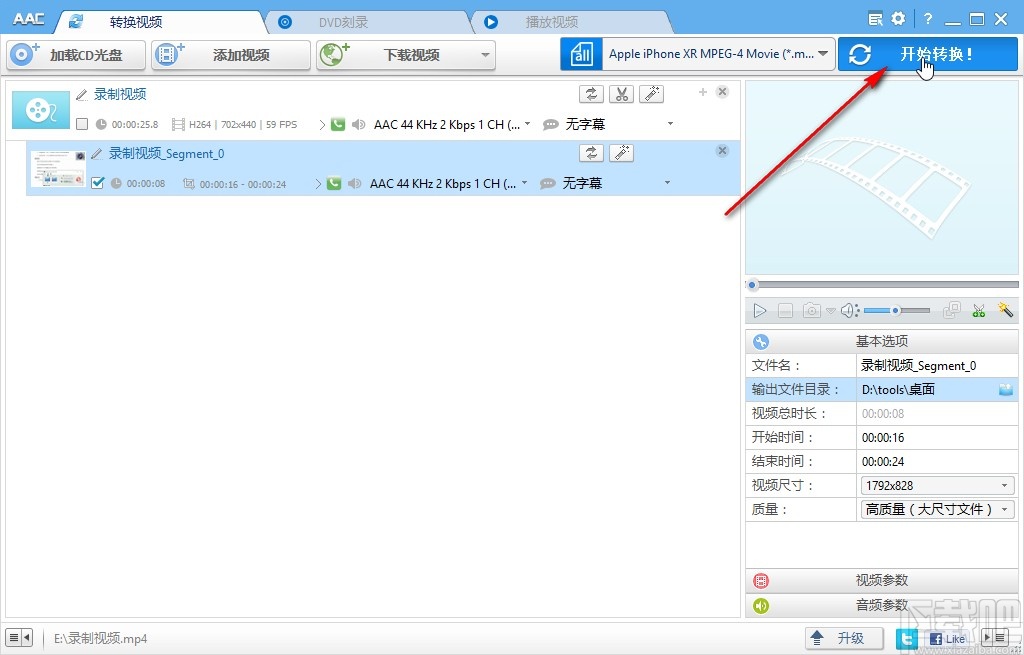Image resolution: width=1024 pixels, height=655 pixels.
Task: Take a snapshot with the camera icon
Action: coord(811,310)
